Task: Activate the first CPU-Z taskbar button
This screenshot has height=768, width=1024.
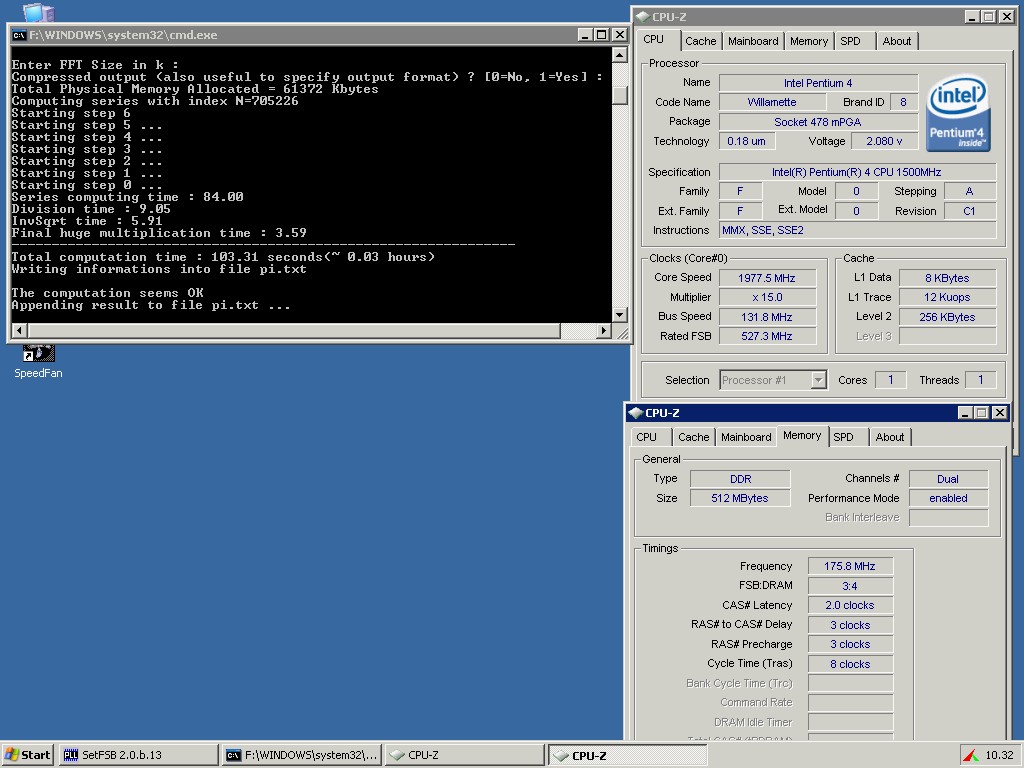Action: [464, 755]
